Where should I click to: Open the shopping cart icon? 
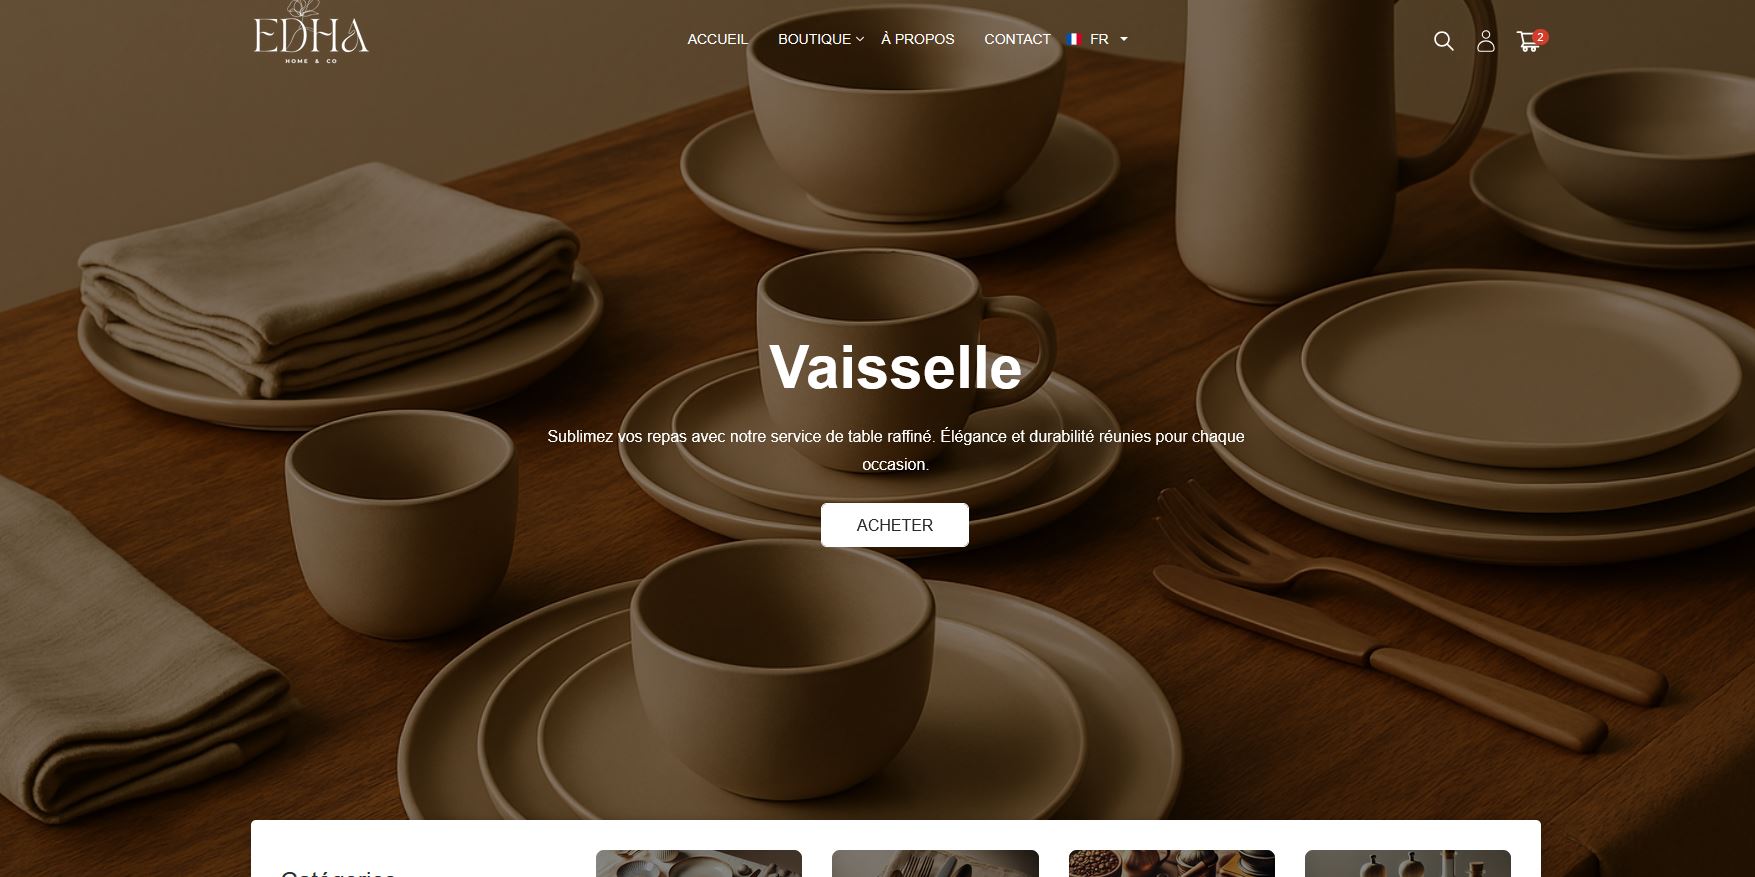tap(1527, 42)
